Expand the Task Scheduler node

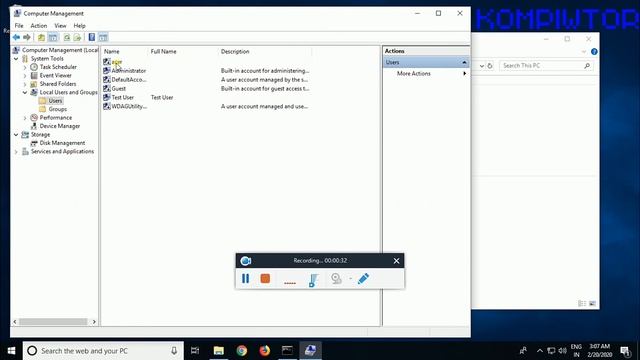tap(25, 67)
